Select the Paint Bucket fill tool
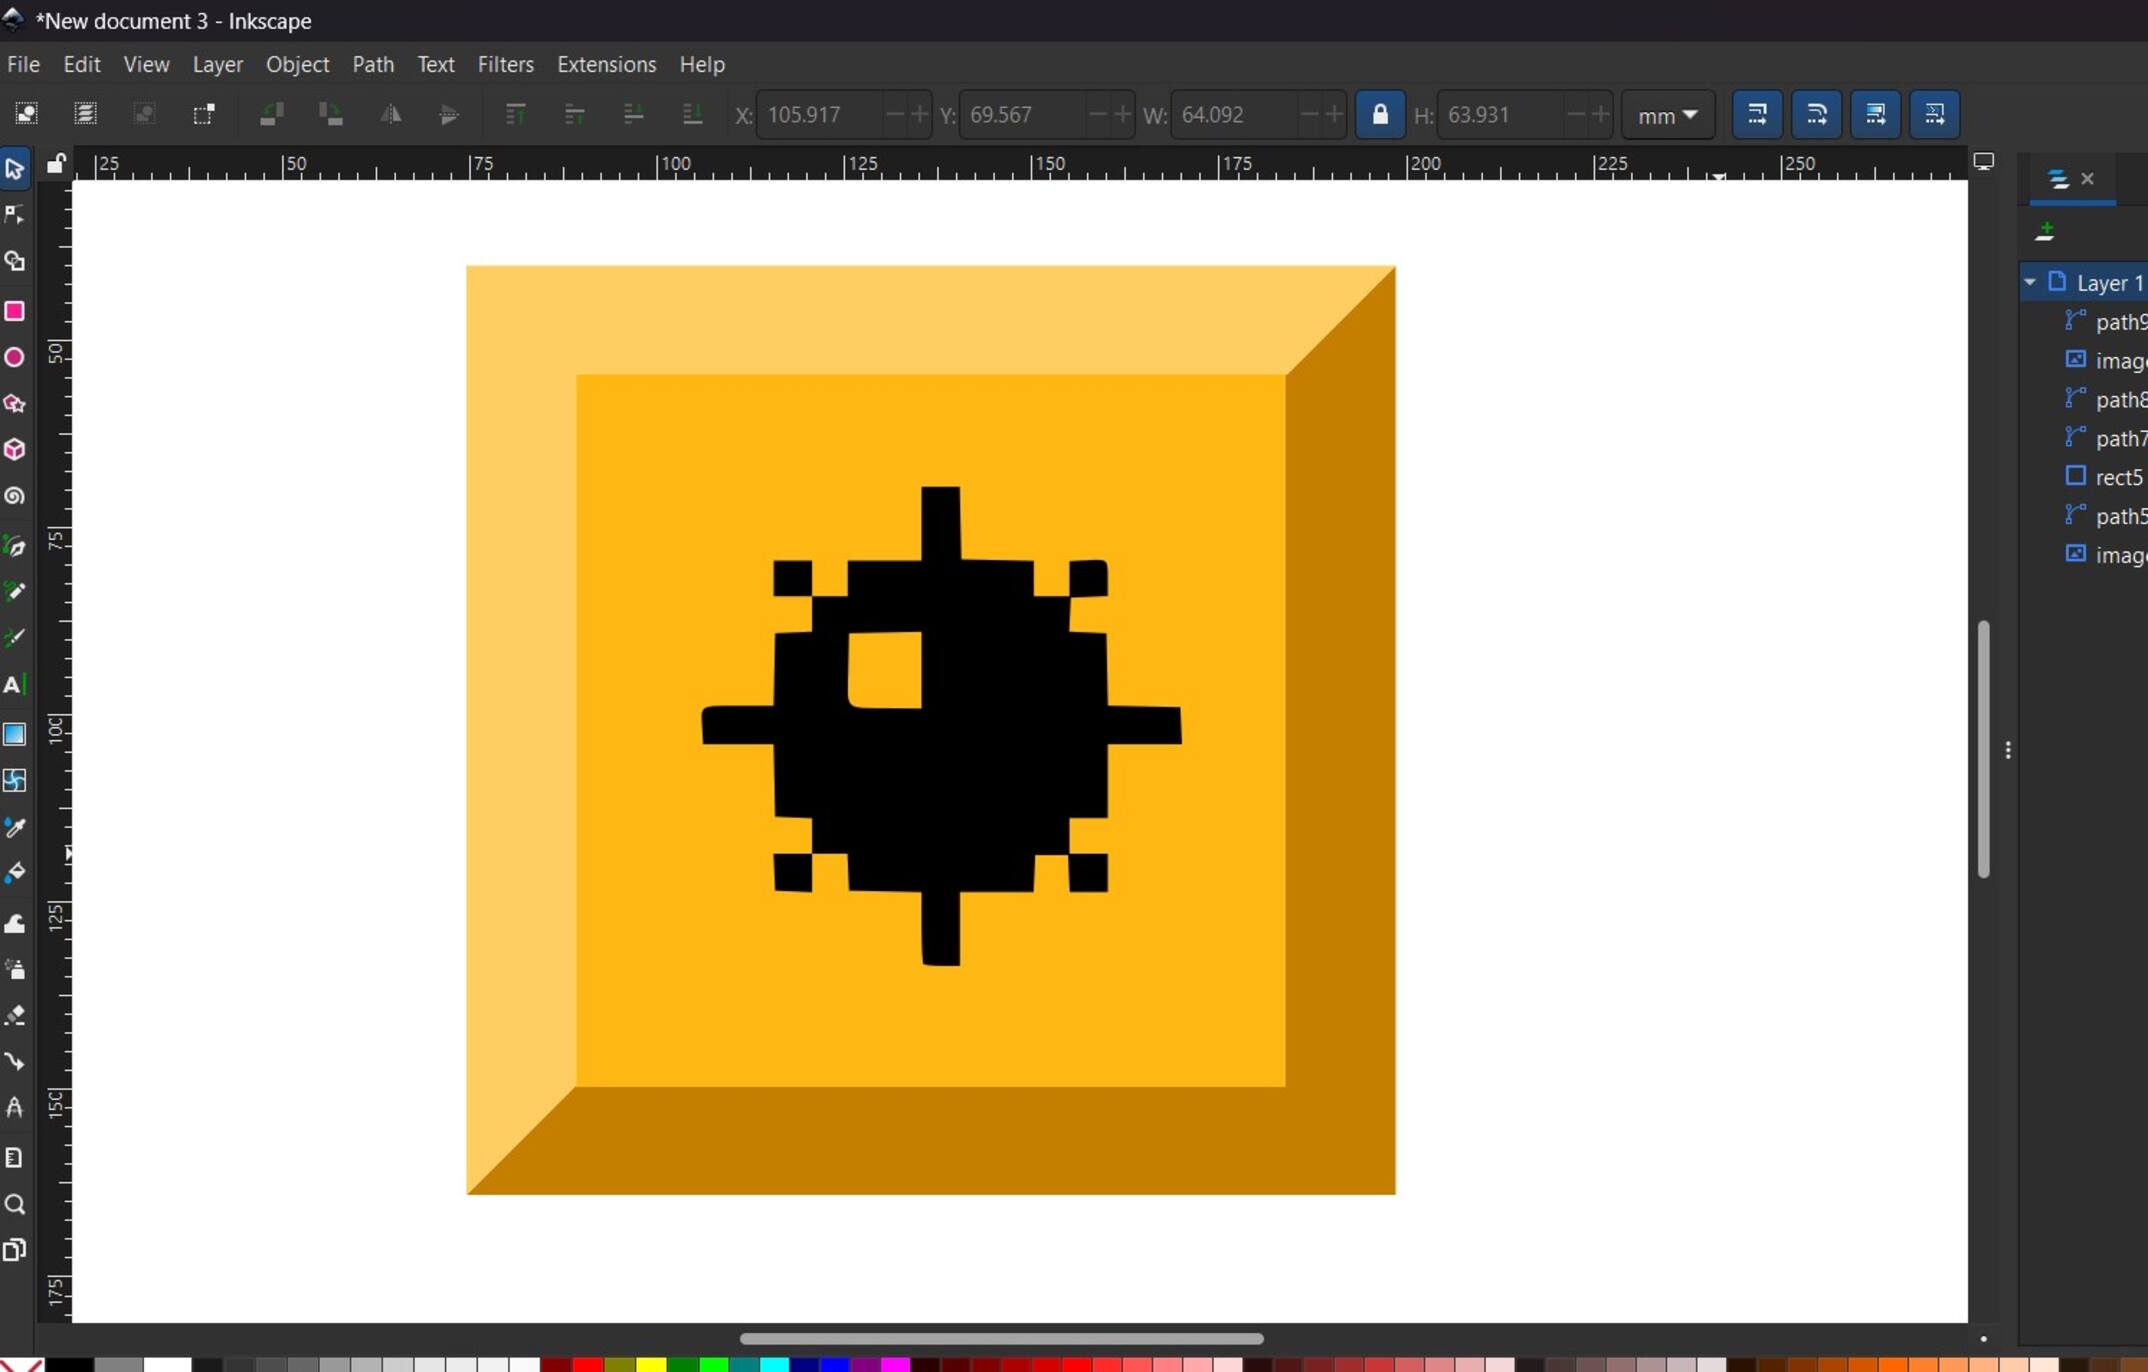The height and width of the screenshot is (1372, 2148). click(x=15, y=872)
